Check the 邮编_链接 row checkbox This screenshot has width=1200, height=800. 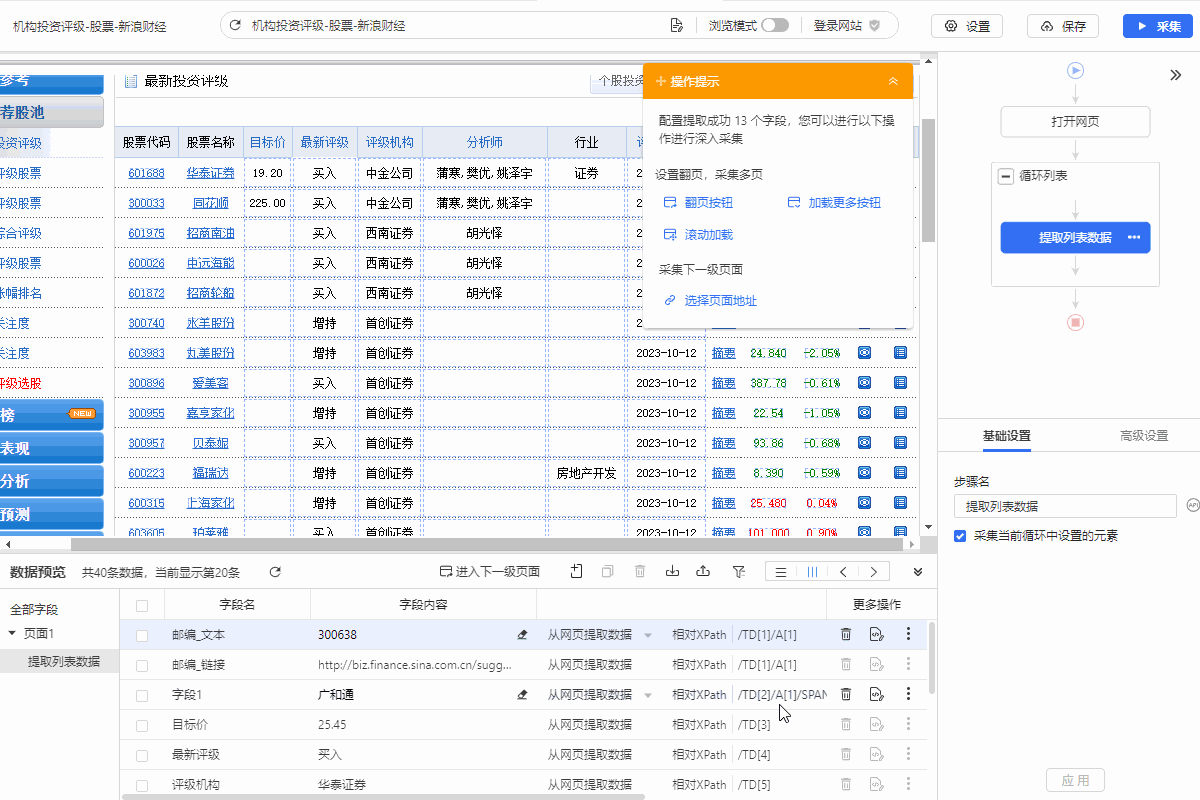(x=142, y=665)
